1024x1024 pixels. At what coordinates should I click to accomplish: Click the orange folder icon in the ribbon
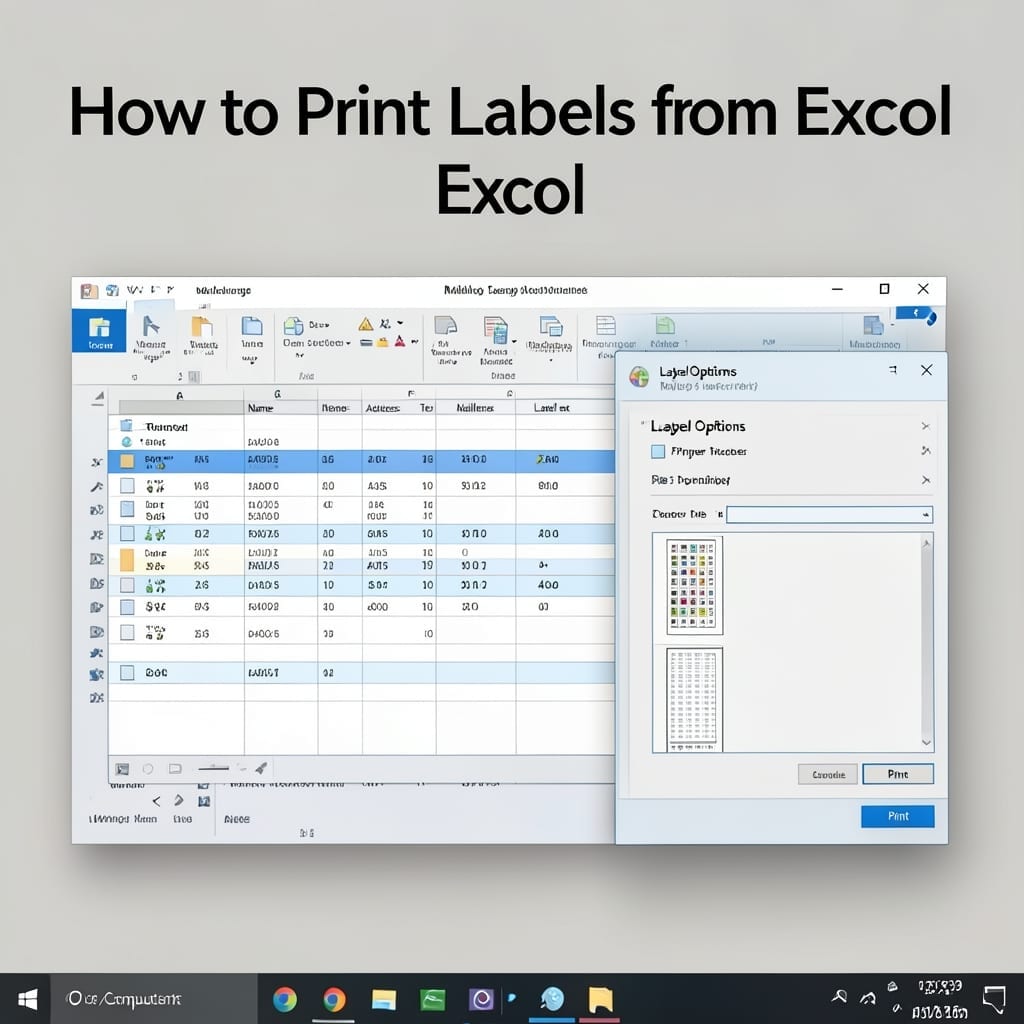click(x=202, y=326)
